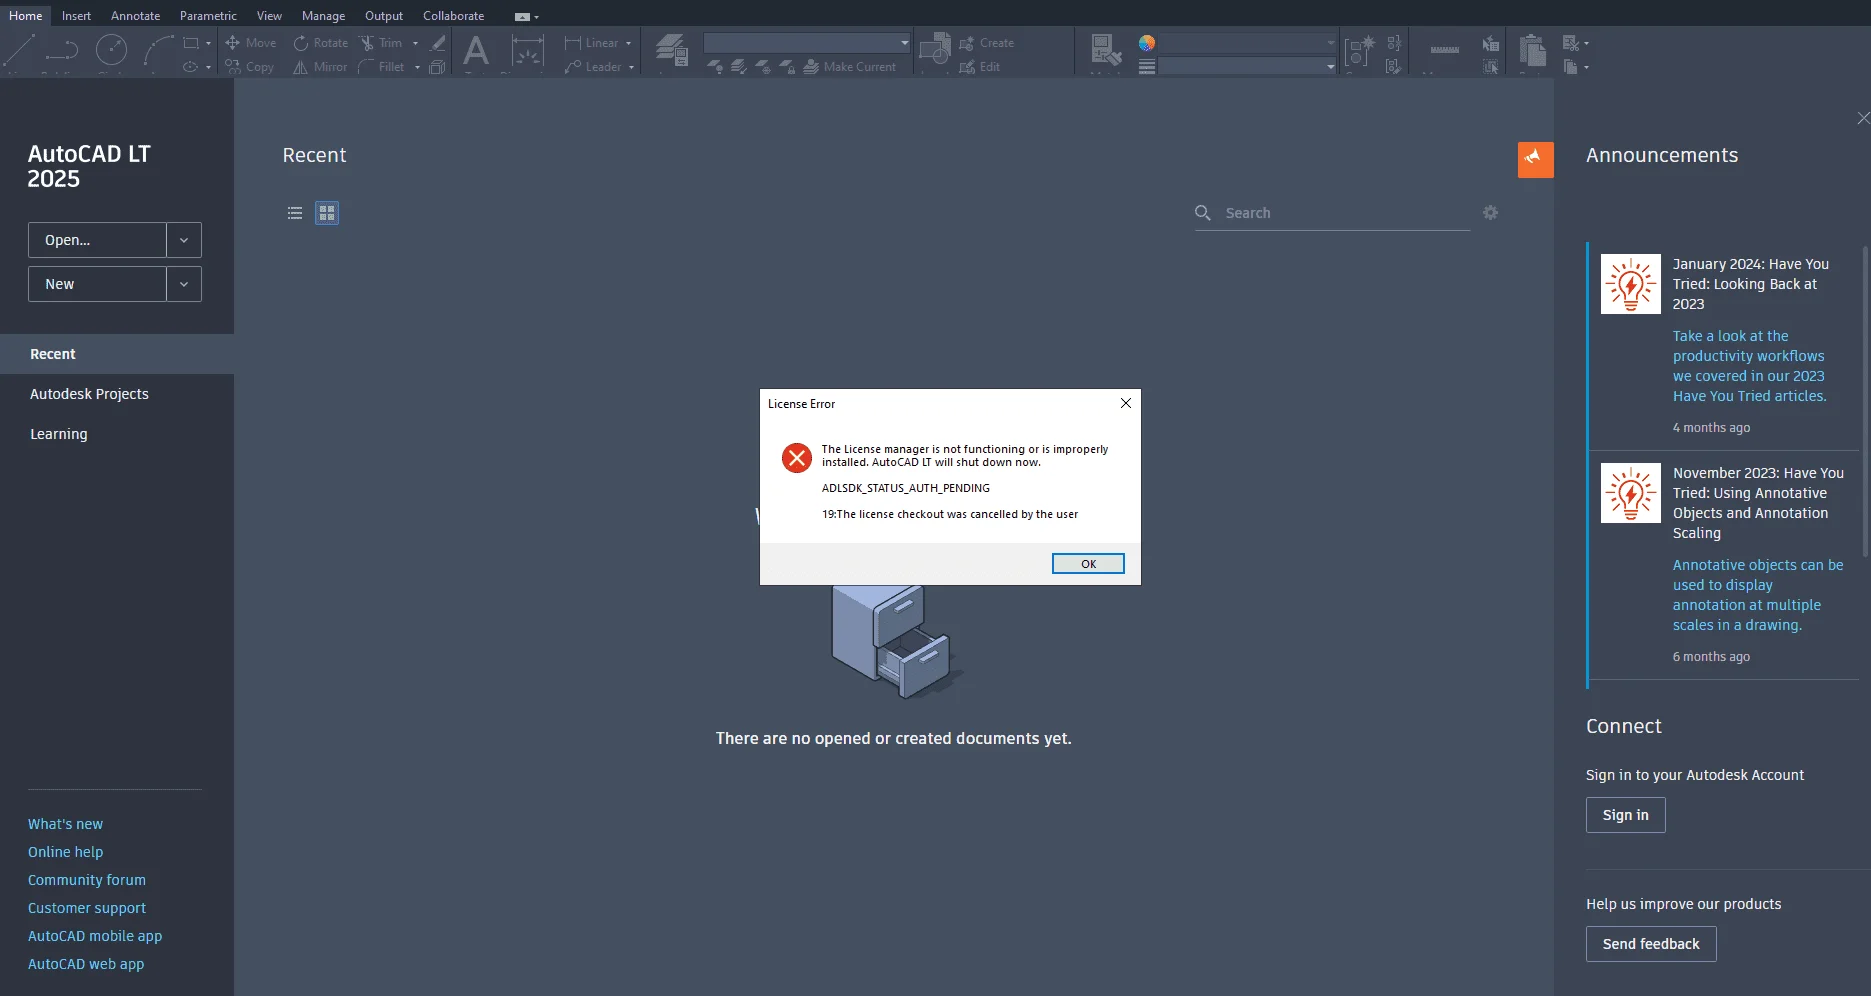
Task: Click the search magnifier icon
Action: coord(1203,212)
